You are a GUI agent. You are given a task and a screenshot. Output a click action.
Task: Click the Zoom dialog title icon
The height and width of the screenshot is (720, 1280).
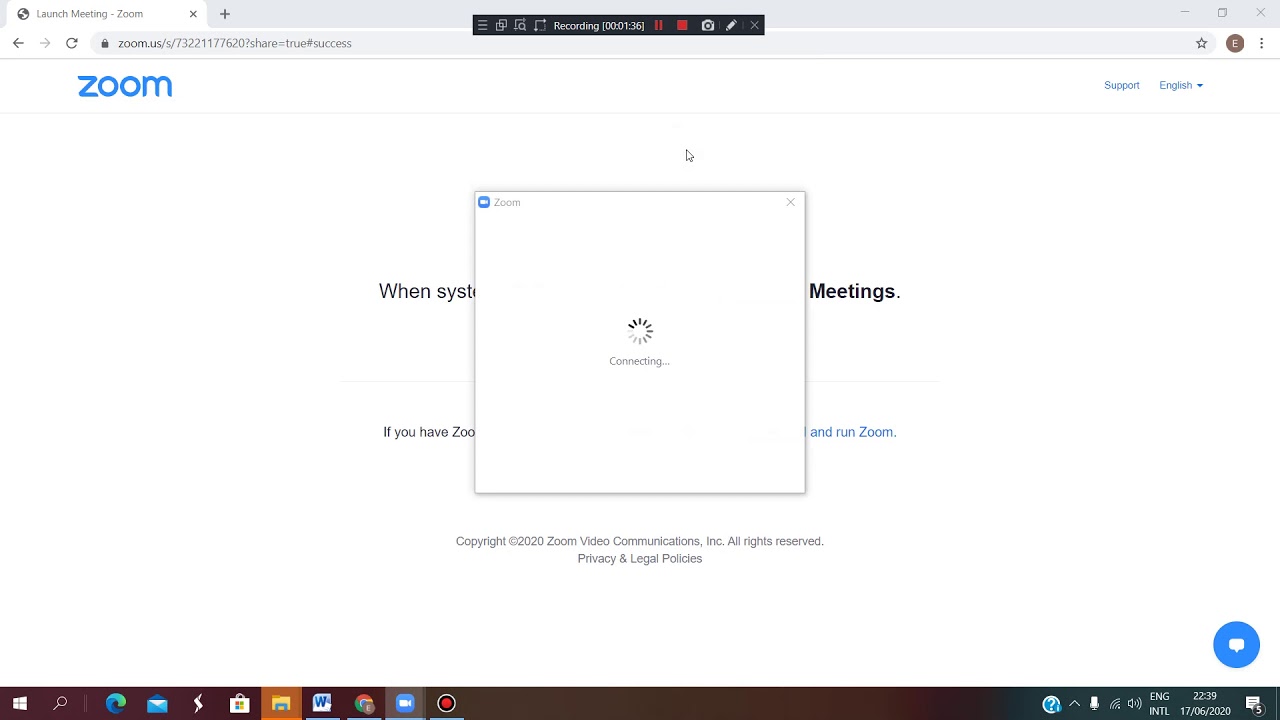[484, 202]
